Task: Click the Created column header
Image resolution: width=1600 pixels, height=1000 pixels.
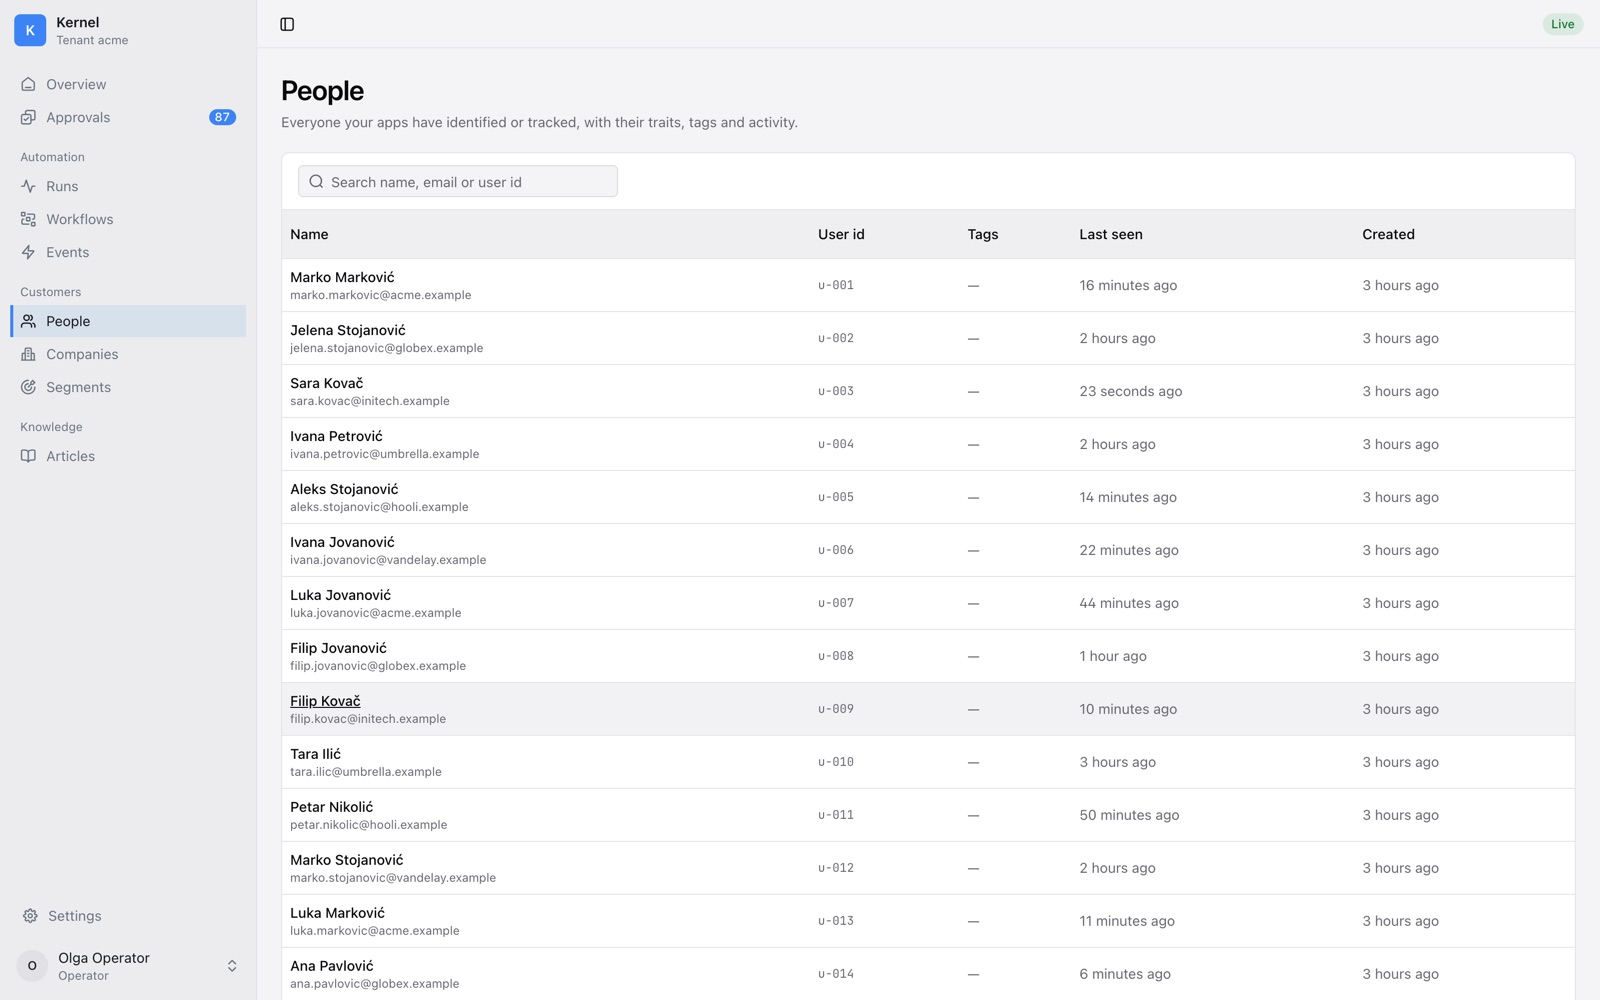Action: pyautogui.click(x=1388, y=234)
